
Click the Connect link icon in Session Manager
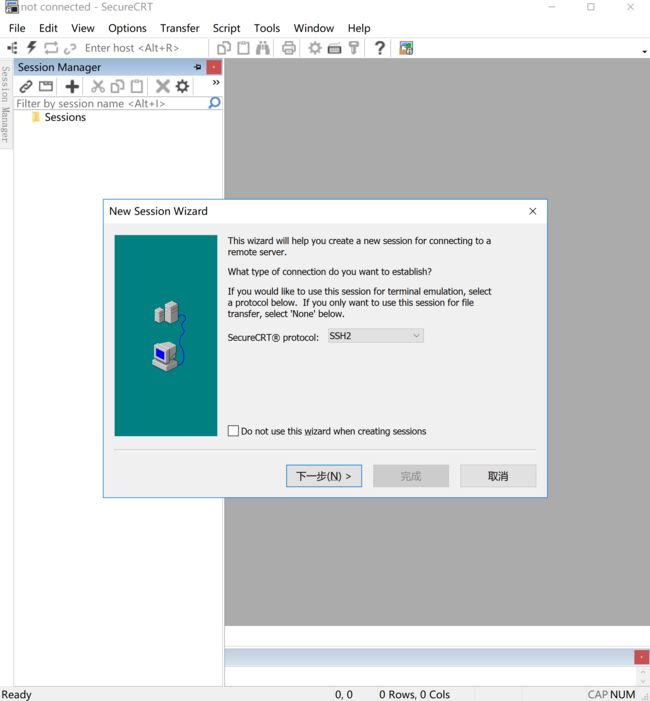click(x=26, y=86)
